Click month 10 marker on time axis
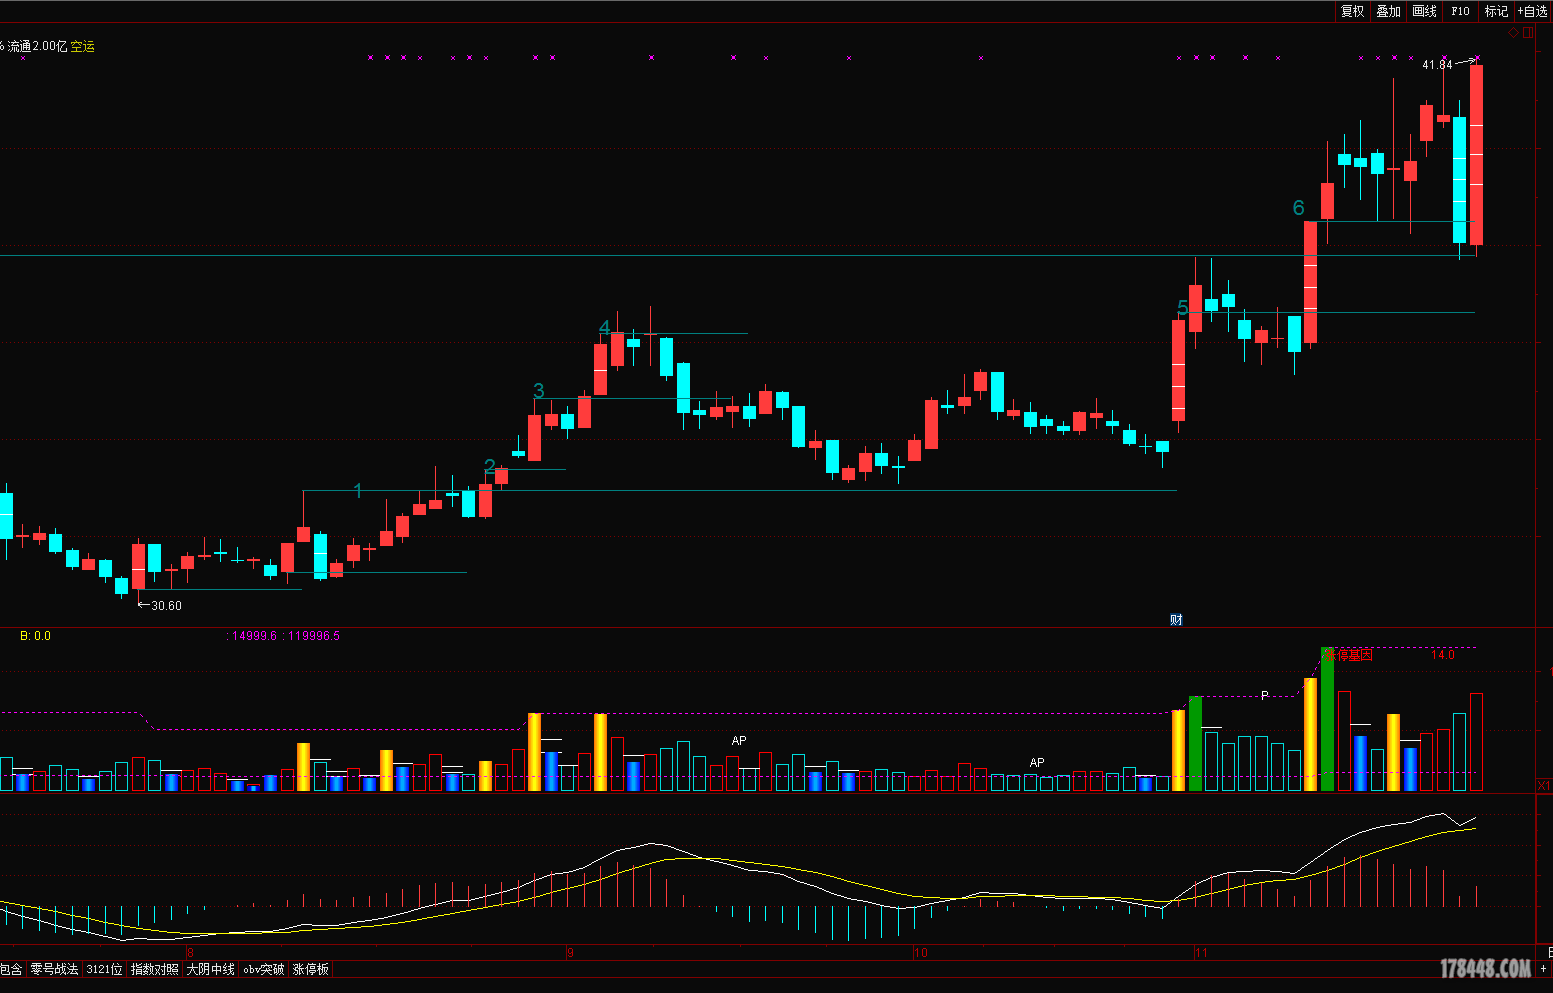 tap(921, 953)
